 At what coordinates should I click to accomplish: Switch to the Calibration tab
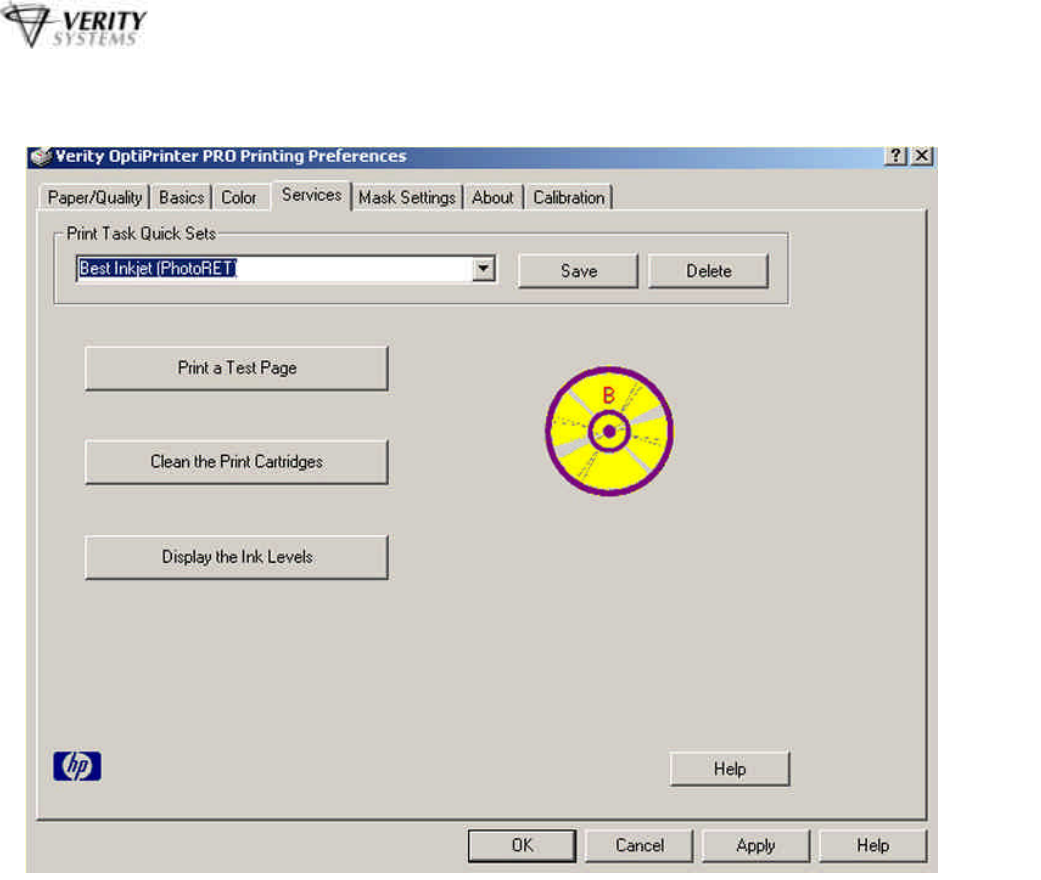tap(568, 198)
